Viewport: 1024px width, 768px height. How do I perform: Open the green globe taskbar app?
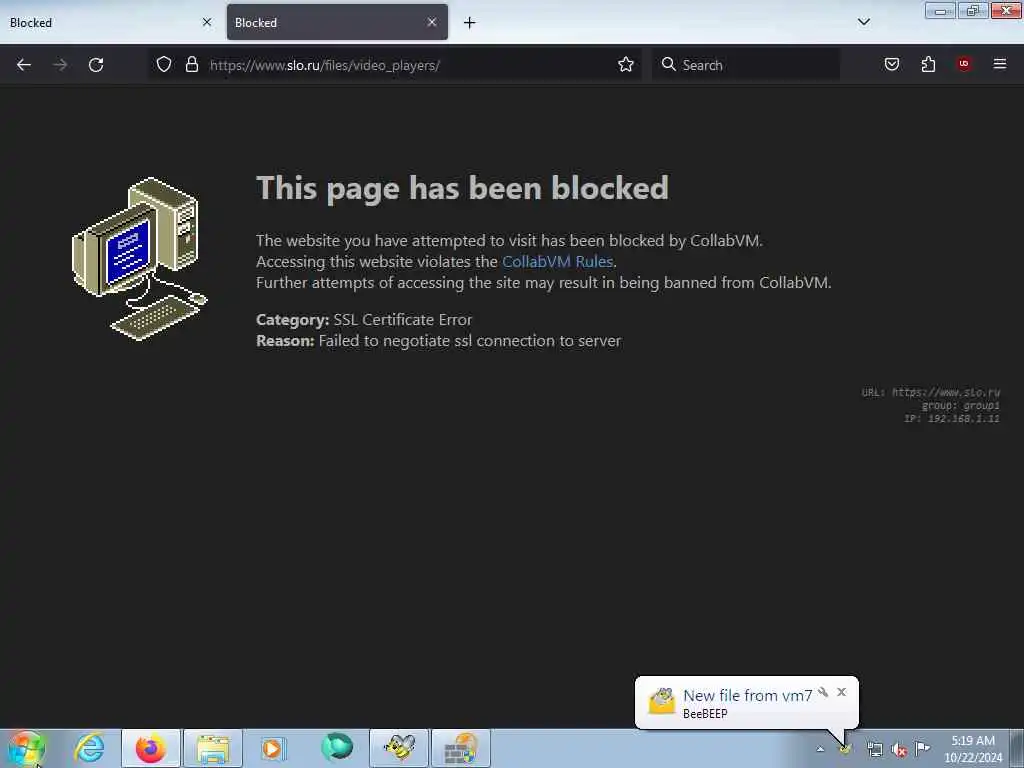(x=337, y=747)
